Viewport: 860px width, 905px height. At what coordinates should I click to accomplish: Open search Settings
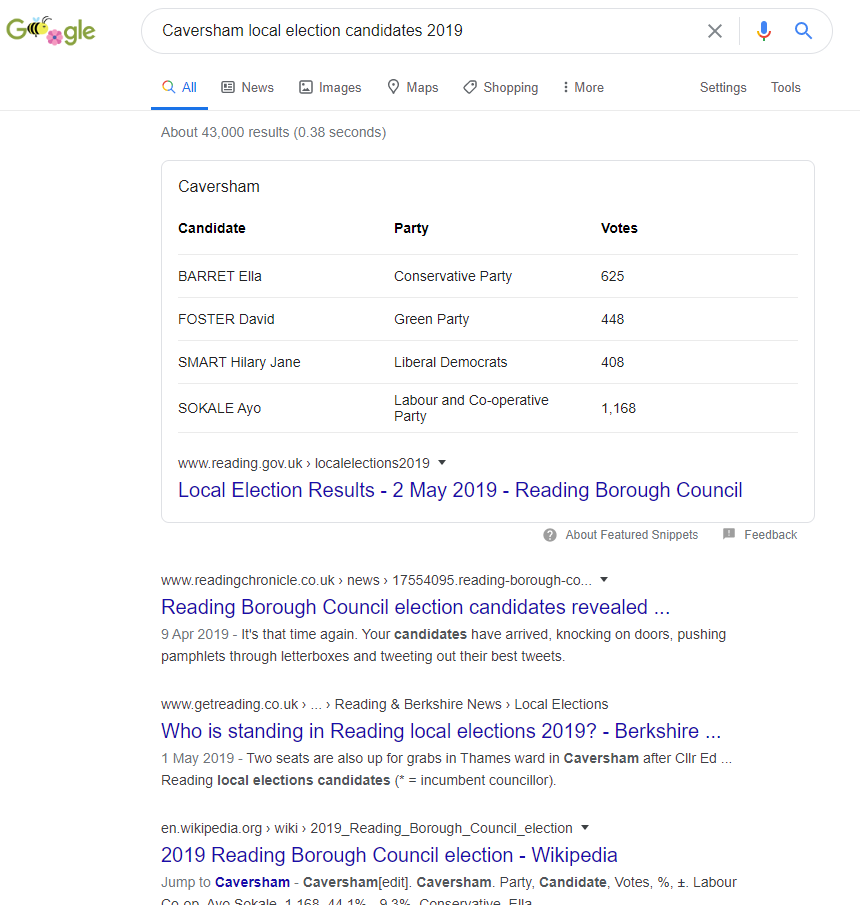(723, 87)
